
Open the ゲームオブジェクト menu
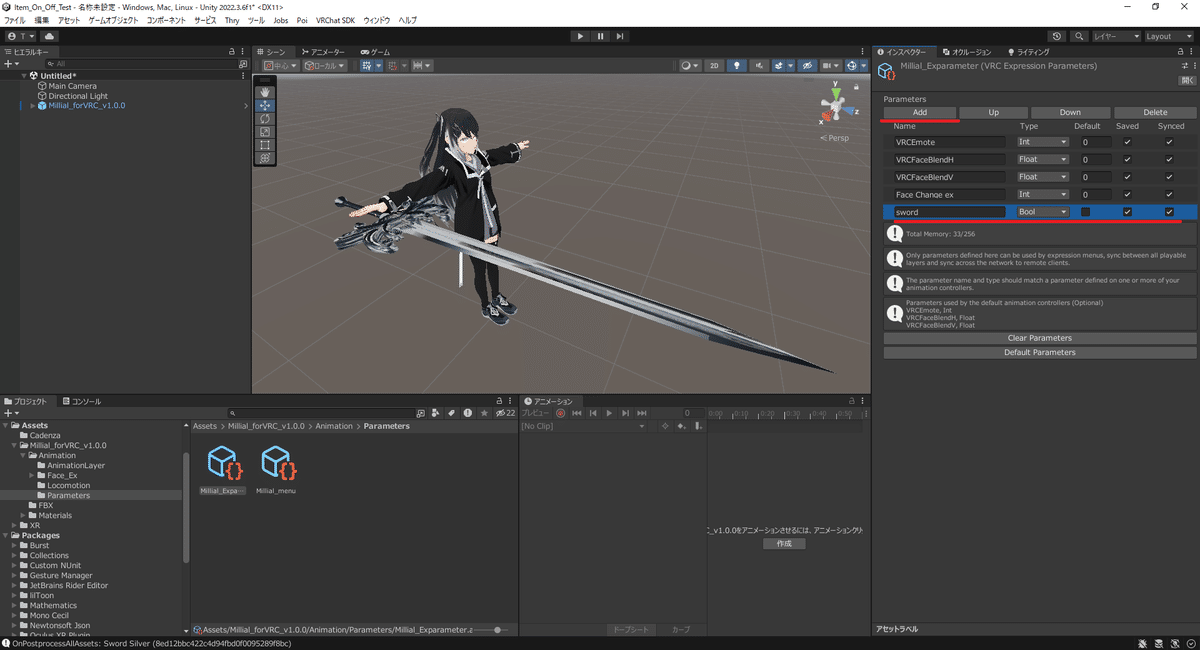tap(113, 20)
